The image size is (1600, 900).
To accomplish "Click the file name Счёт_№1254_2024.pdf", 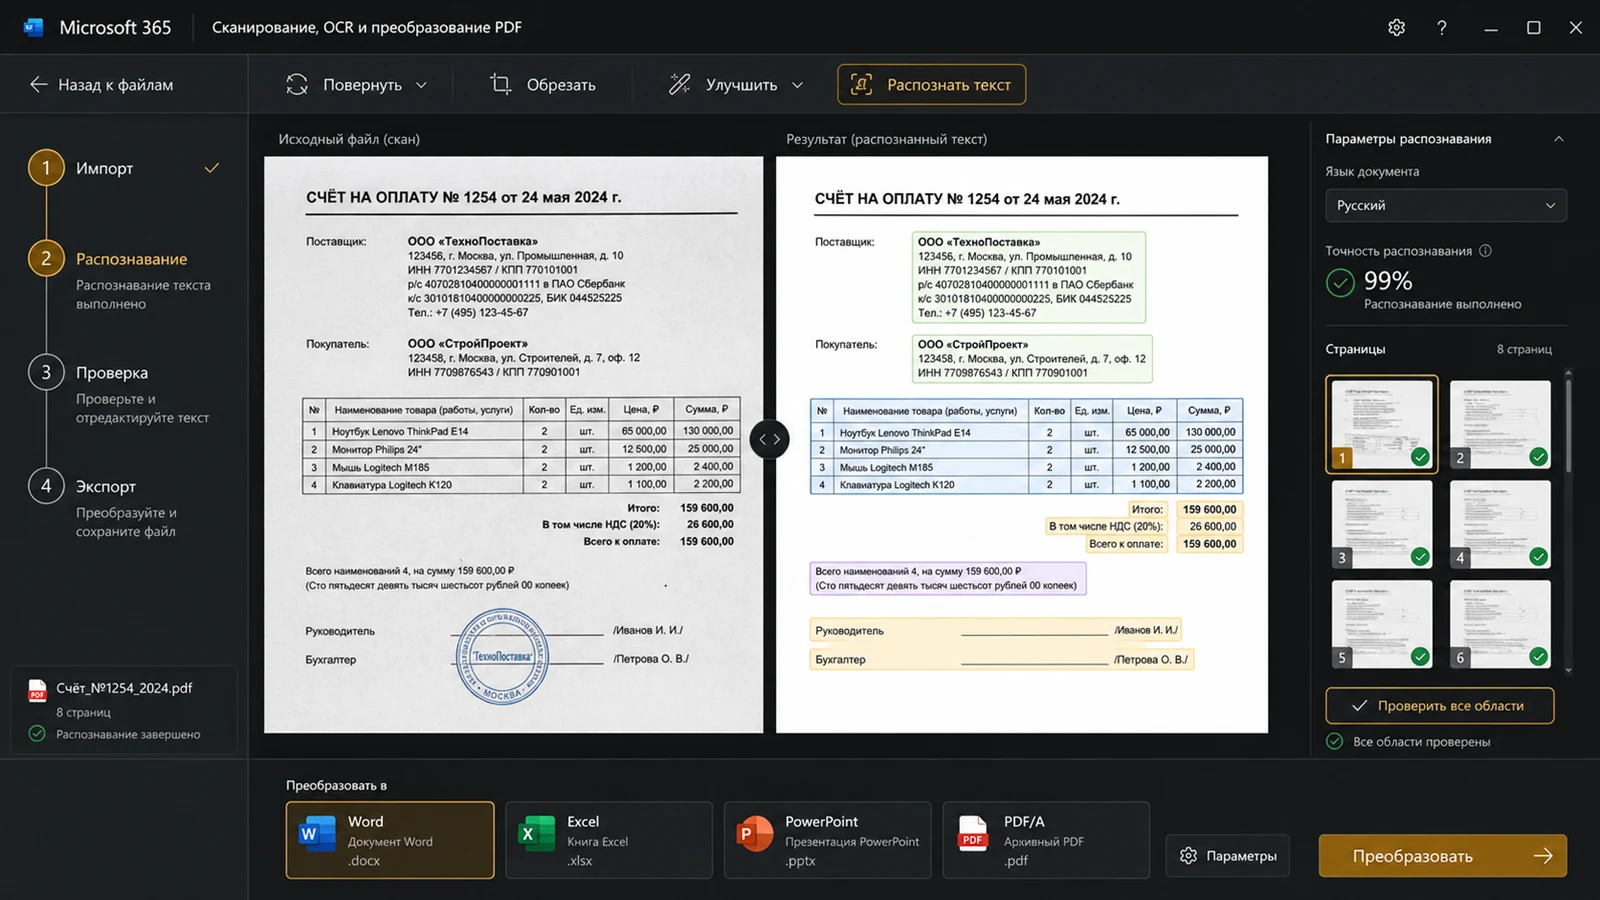I will 124,688.
